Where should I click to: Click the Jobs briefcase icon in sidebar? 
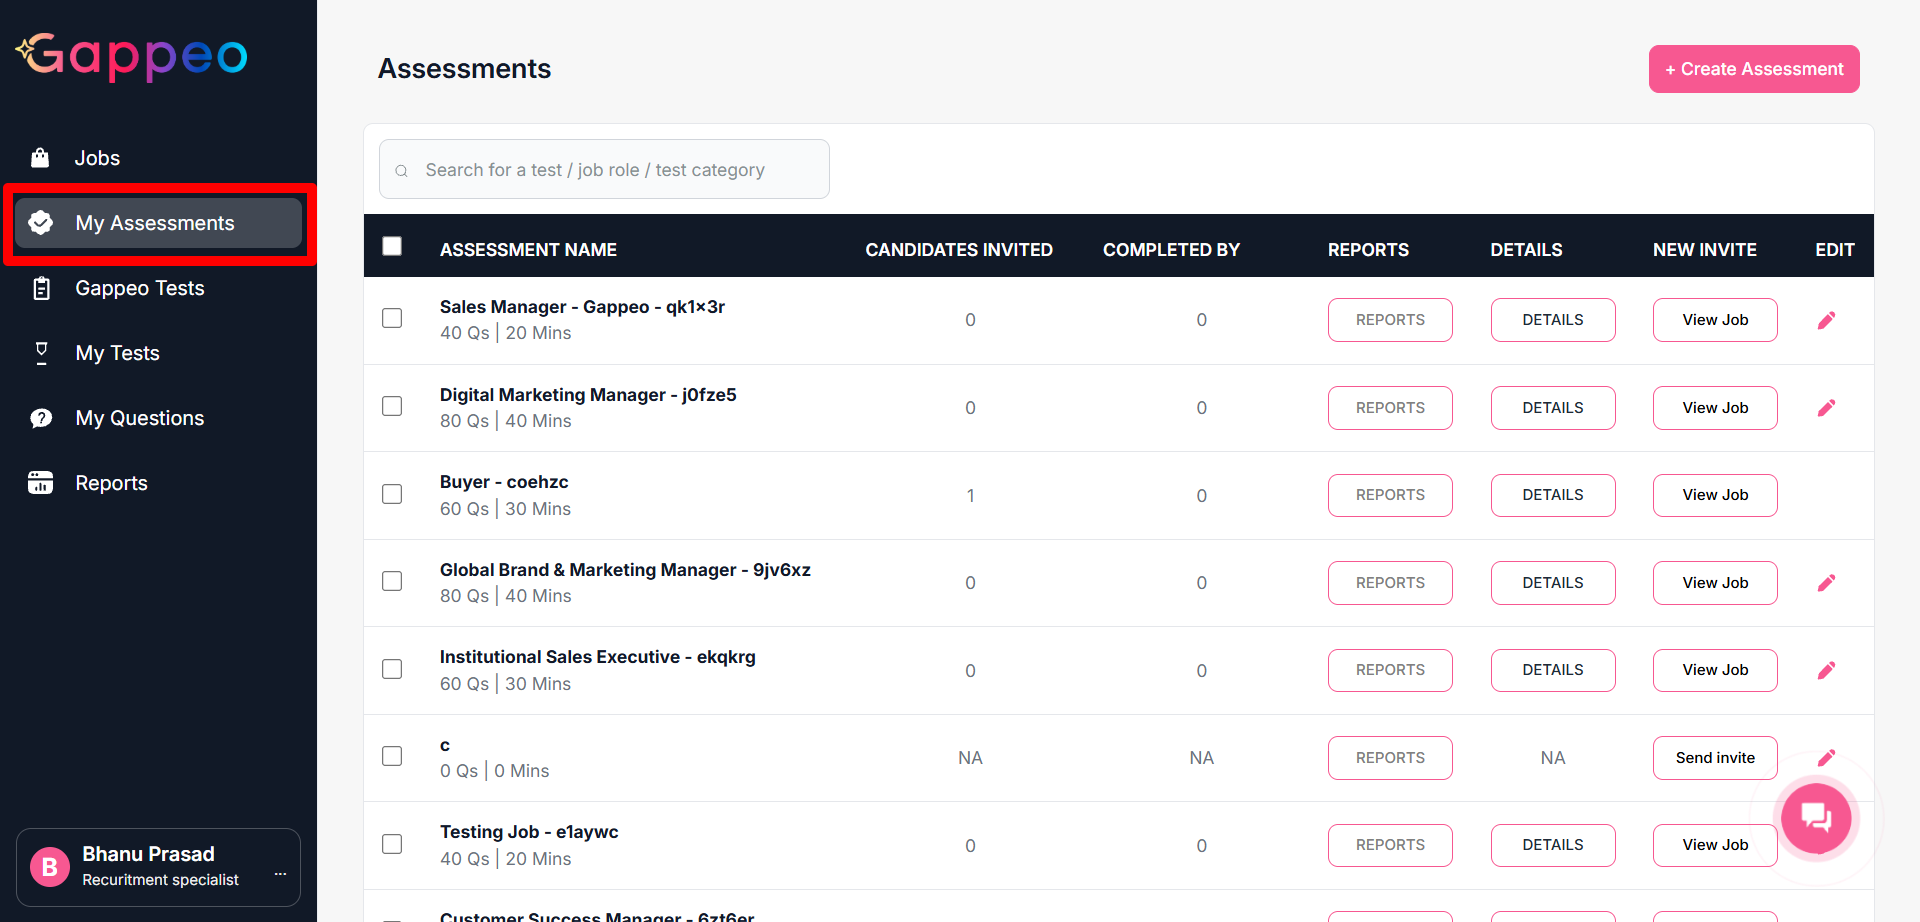point(40,158)
